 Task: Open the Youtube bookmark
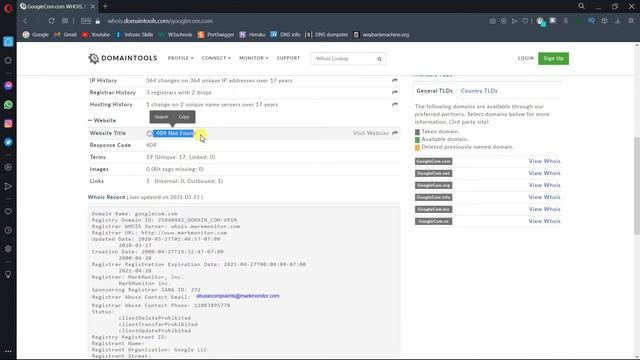click(96, 35)
